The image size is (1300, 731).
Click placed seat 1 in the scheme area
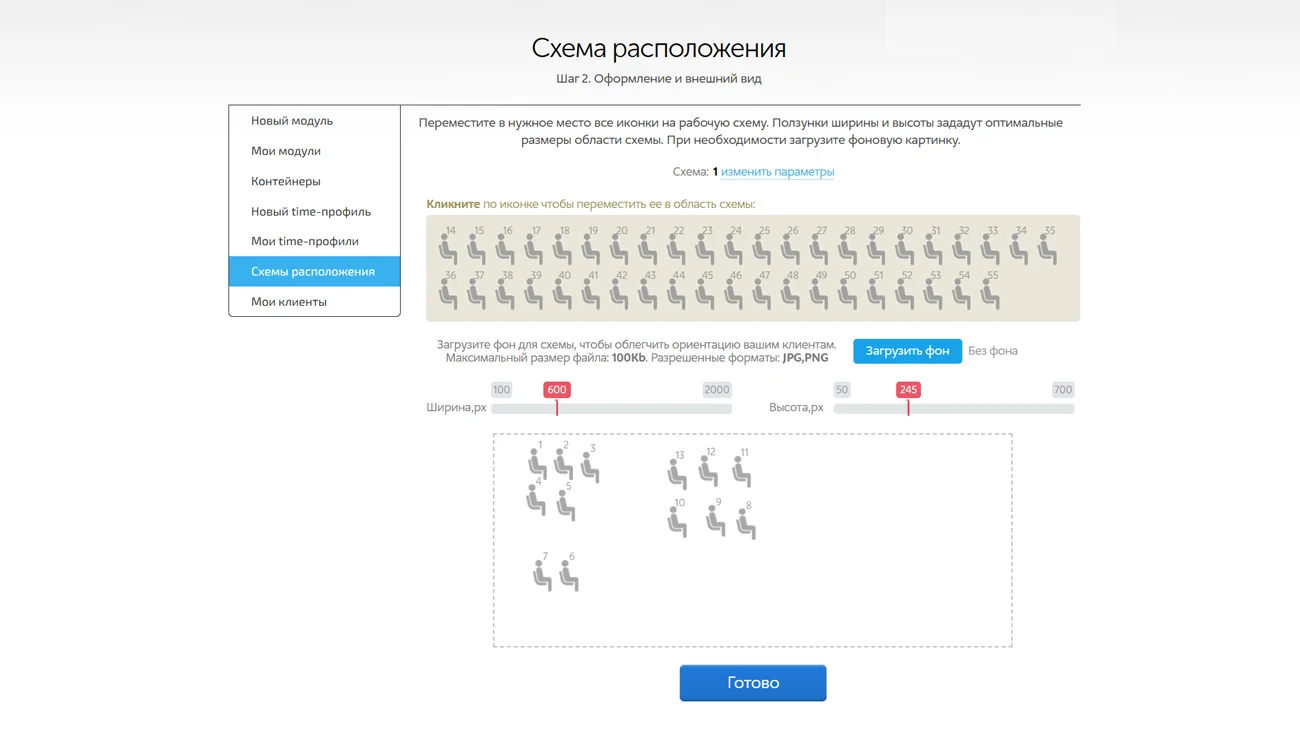(x=537, y=464)
